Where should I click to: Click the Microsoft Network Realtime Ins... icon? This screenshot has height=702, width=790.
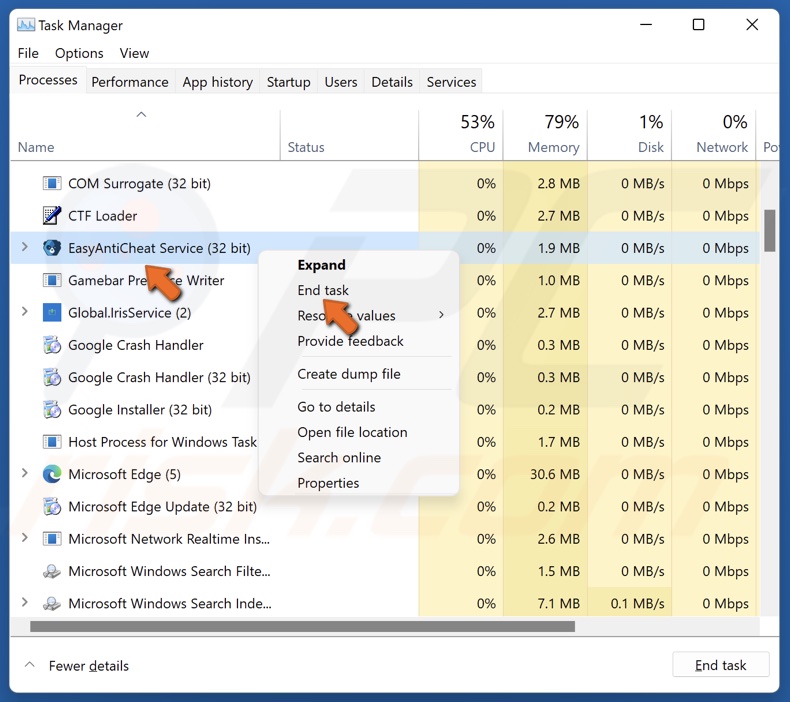coord(52,539)
